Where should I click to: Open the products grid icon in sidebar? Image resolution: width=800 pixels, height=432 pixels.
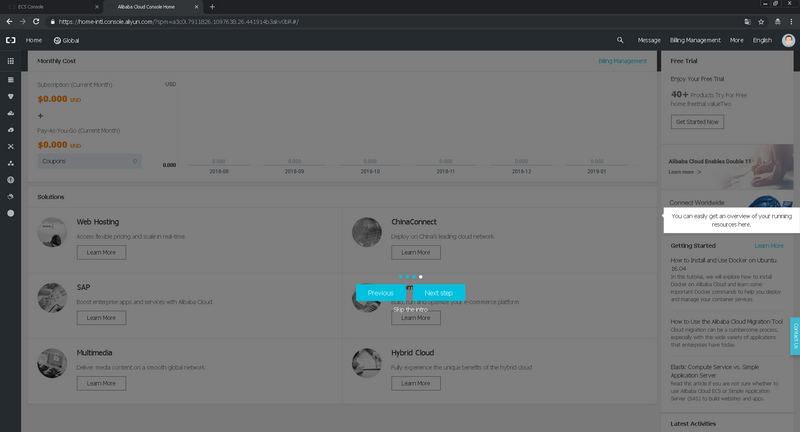coord(11,61)
